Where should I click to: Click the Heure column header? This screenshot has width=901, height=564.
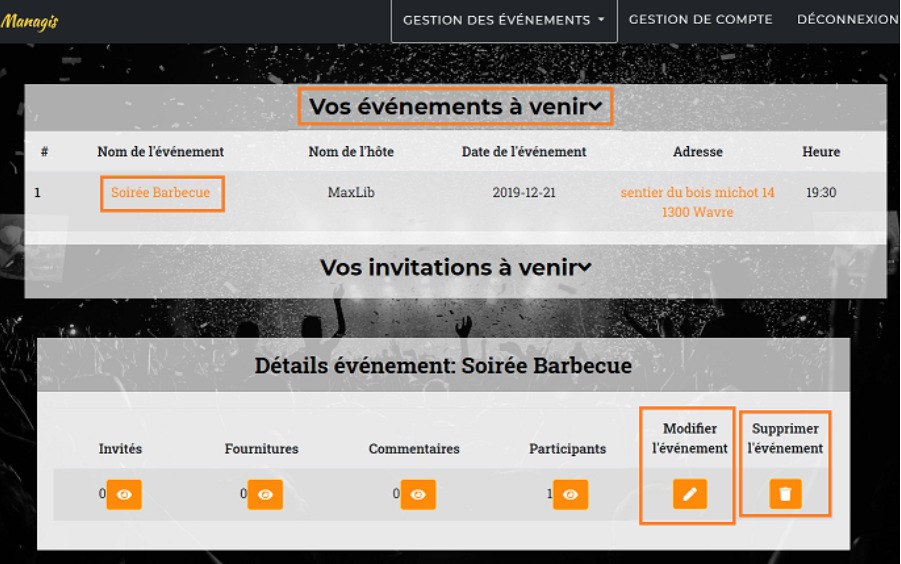coord(821,152)
